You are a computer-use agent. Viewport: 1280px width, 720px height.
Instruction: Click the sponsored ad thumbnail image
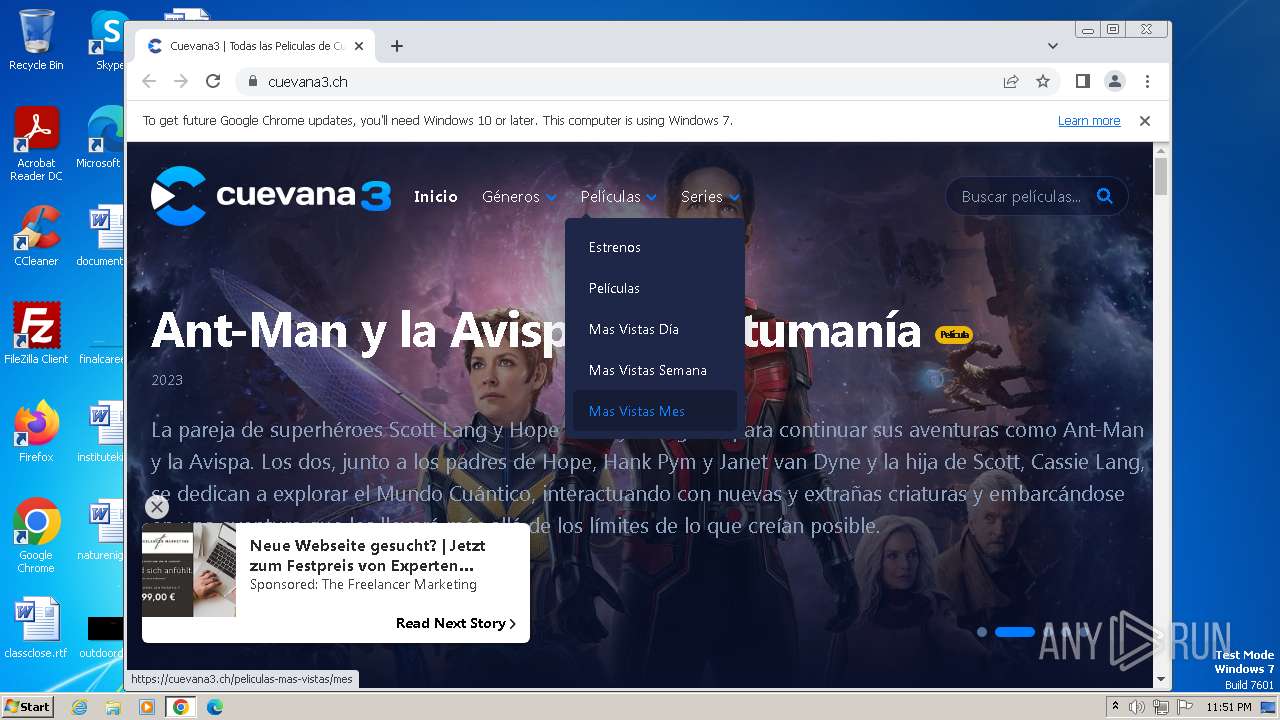[x=189, y=569]
